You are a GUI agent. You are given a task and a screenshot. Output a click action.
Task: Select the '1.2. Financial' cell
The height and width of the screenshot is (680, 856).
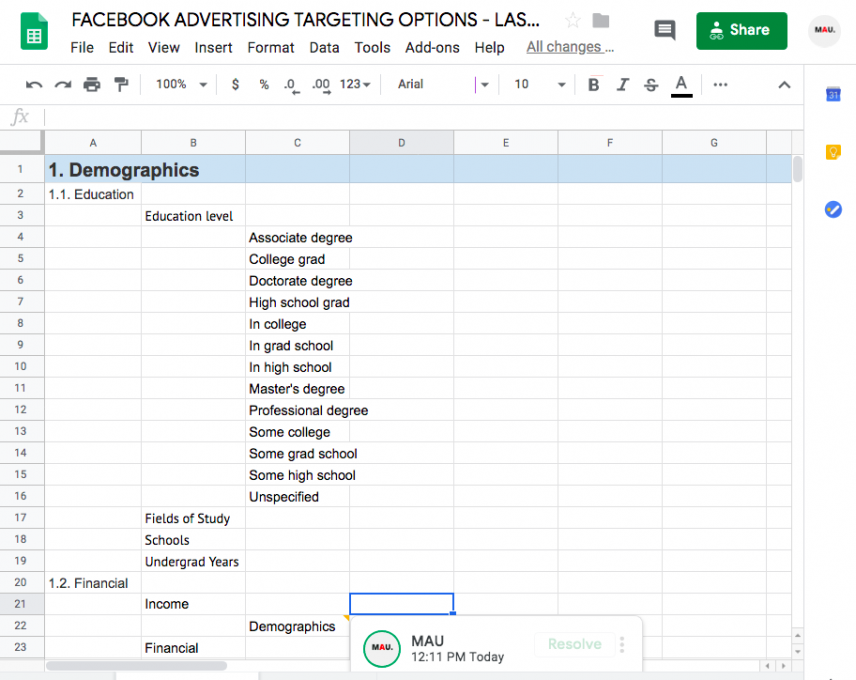tap(93, 583)
